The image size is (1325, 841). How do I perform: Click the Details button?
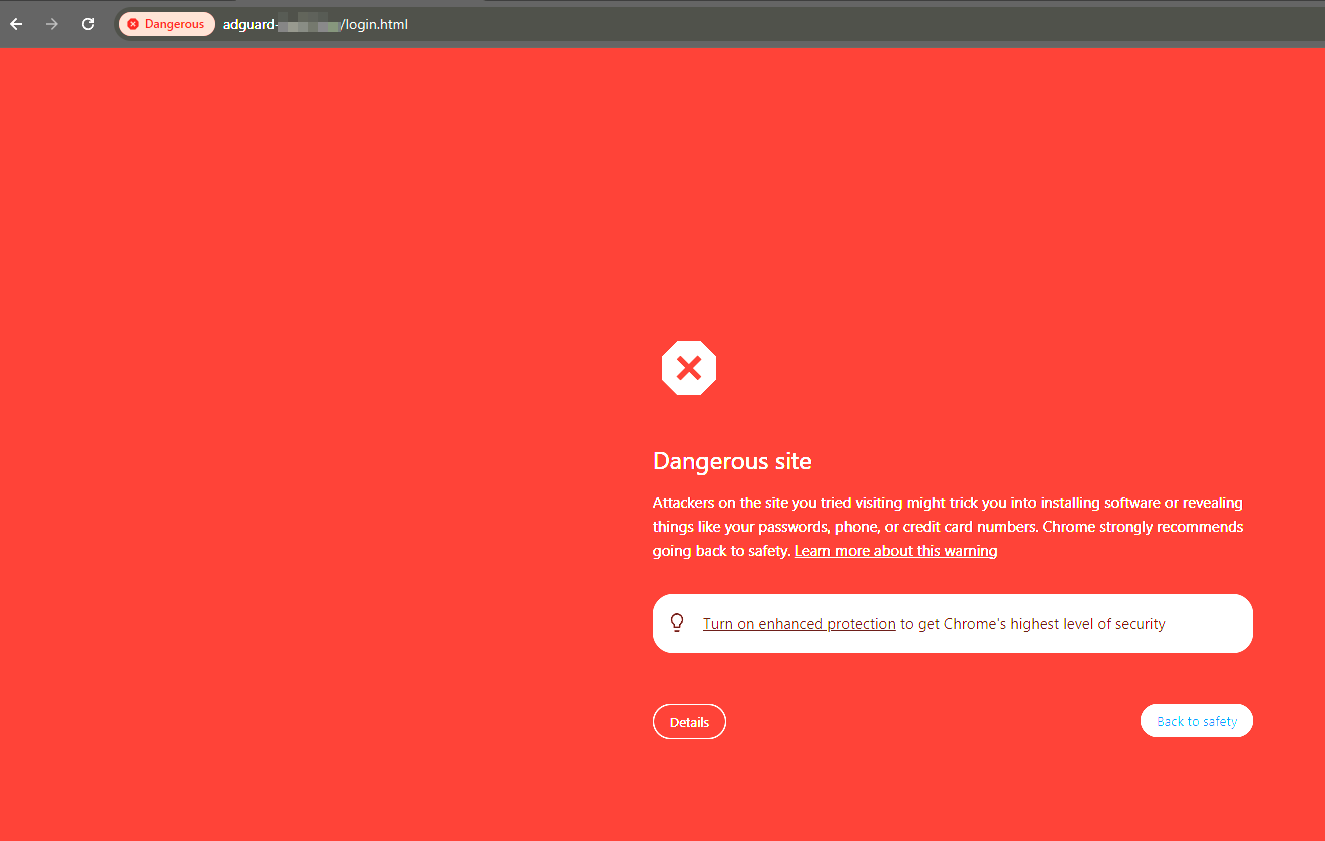pos(689,722)
